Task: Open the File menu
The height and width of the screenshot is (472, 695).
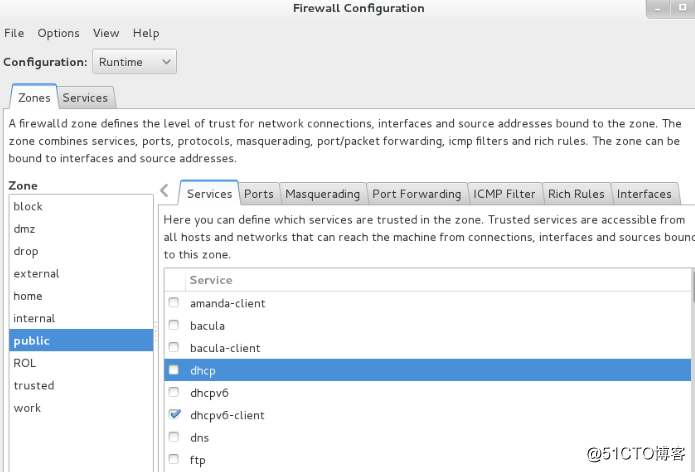Action: click(14, 33)
